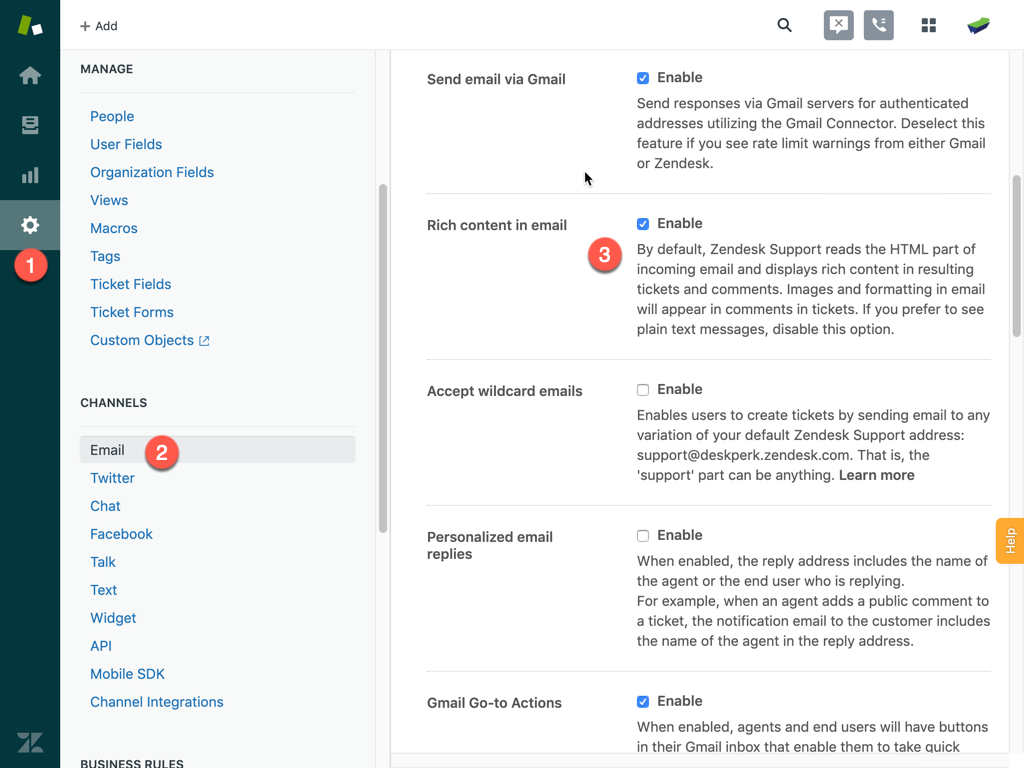Disable Send email via Gmail checkbox
The width and height of the screenshot is (1024, 768).
pos(643,78)
